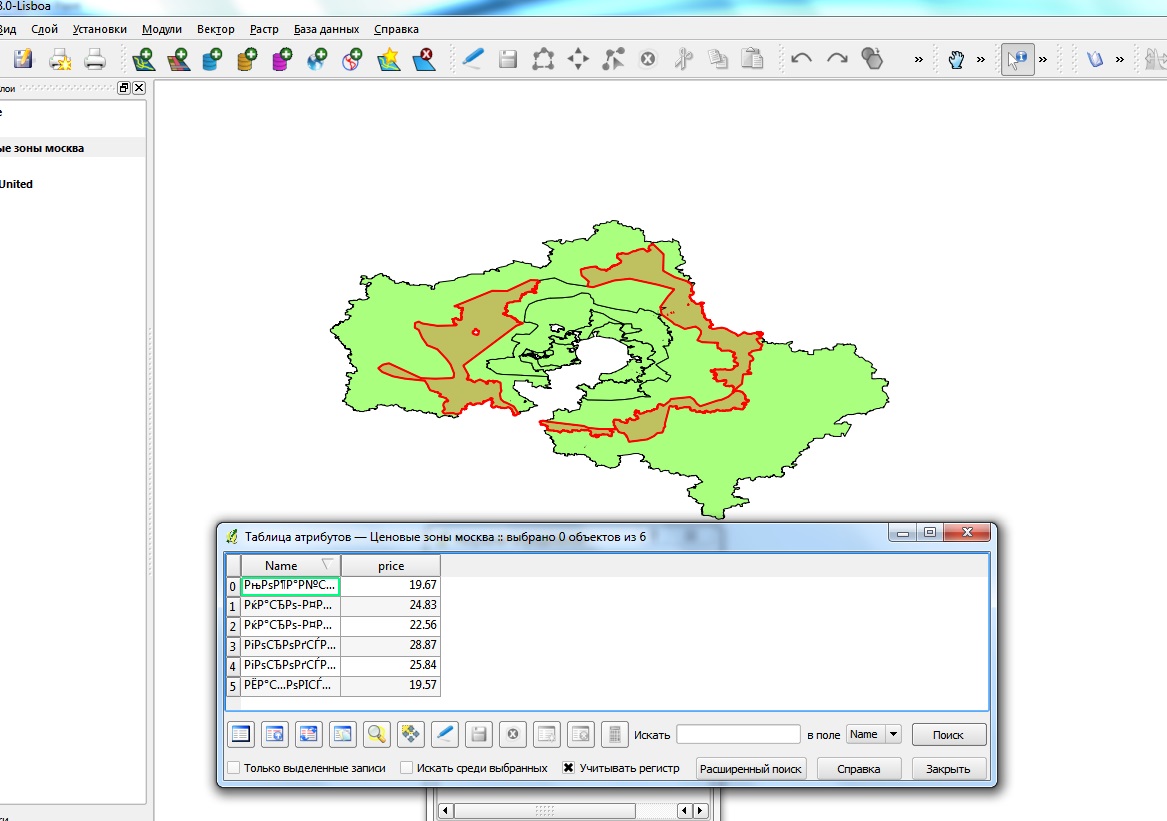Click the Искать search text field
This screenshot has height=821, width=1167.
tap(738, 735)
